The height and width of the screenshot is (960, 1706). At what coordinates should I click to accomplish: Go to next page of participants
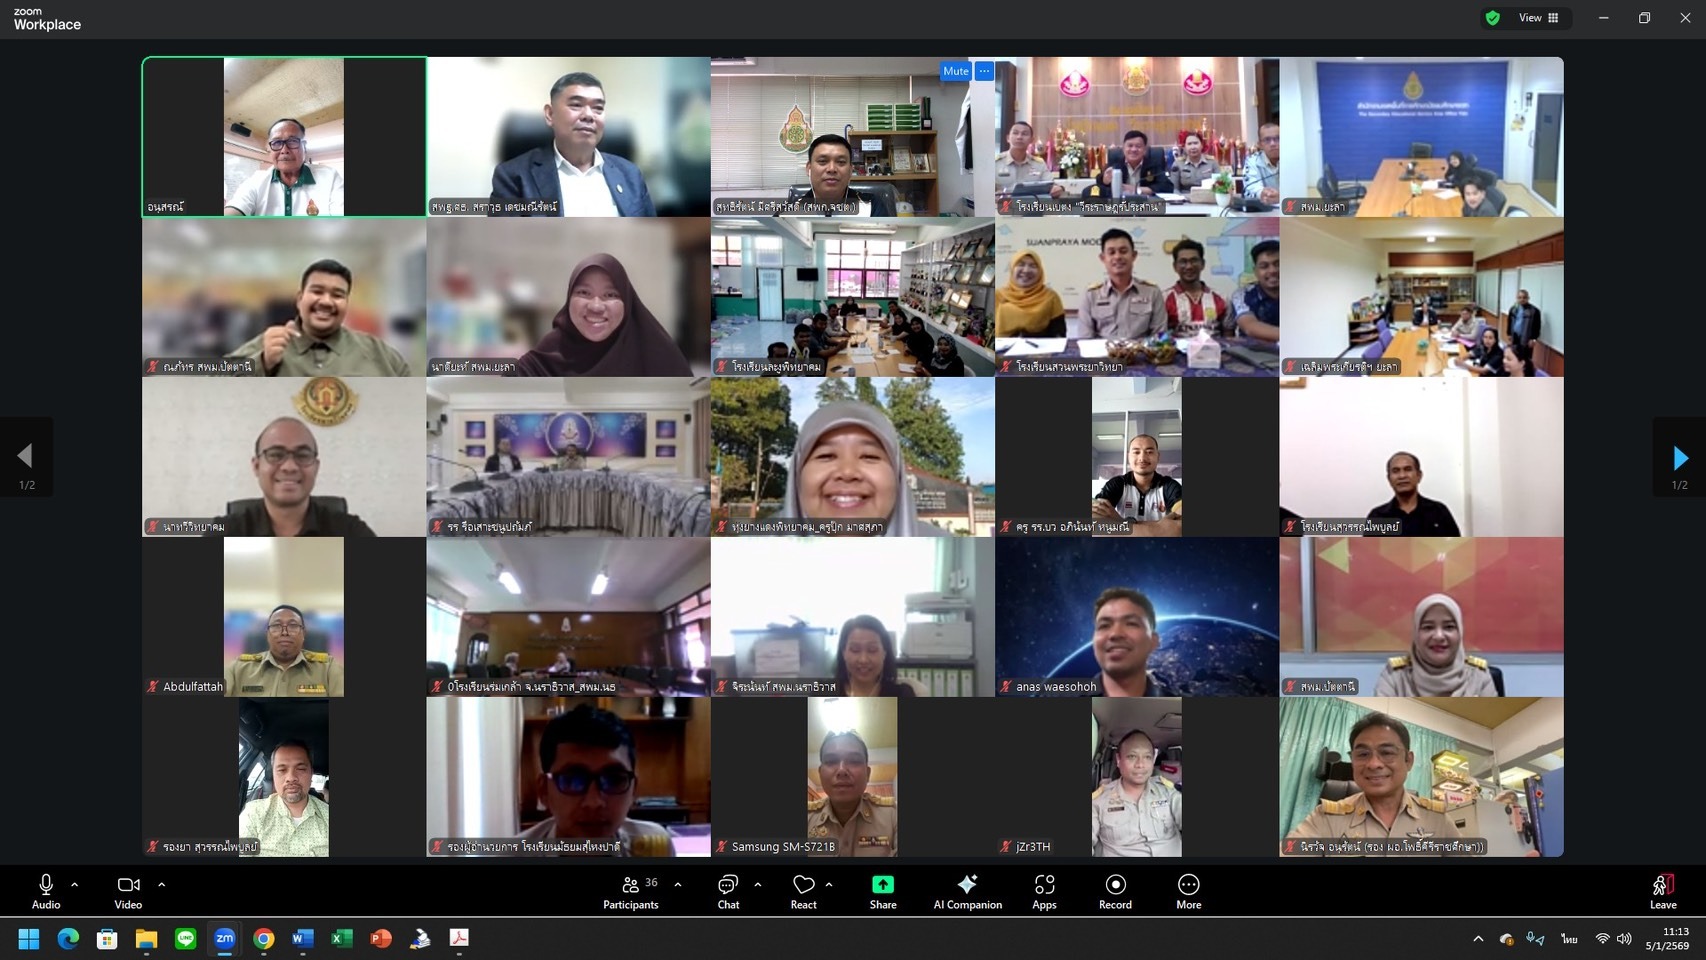pos(1680,458)
